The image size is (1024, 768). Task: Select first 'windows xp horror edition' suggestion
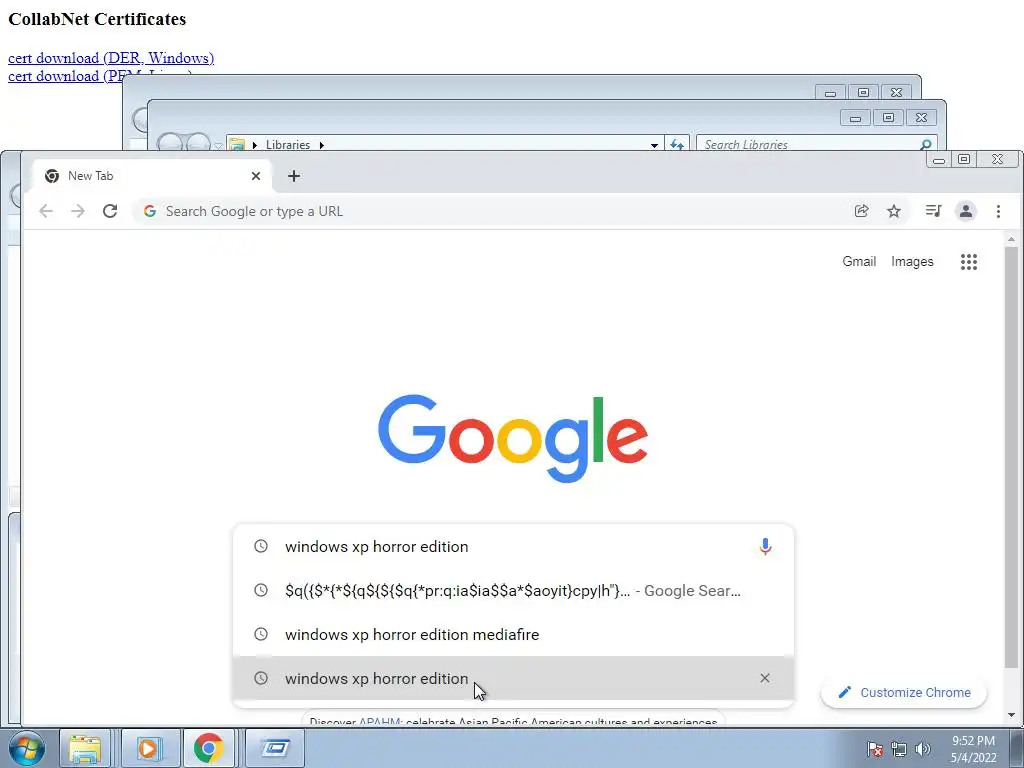(x=513, y=547)
